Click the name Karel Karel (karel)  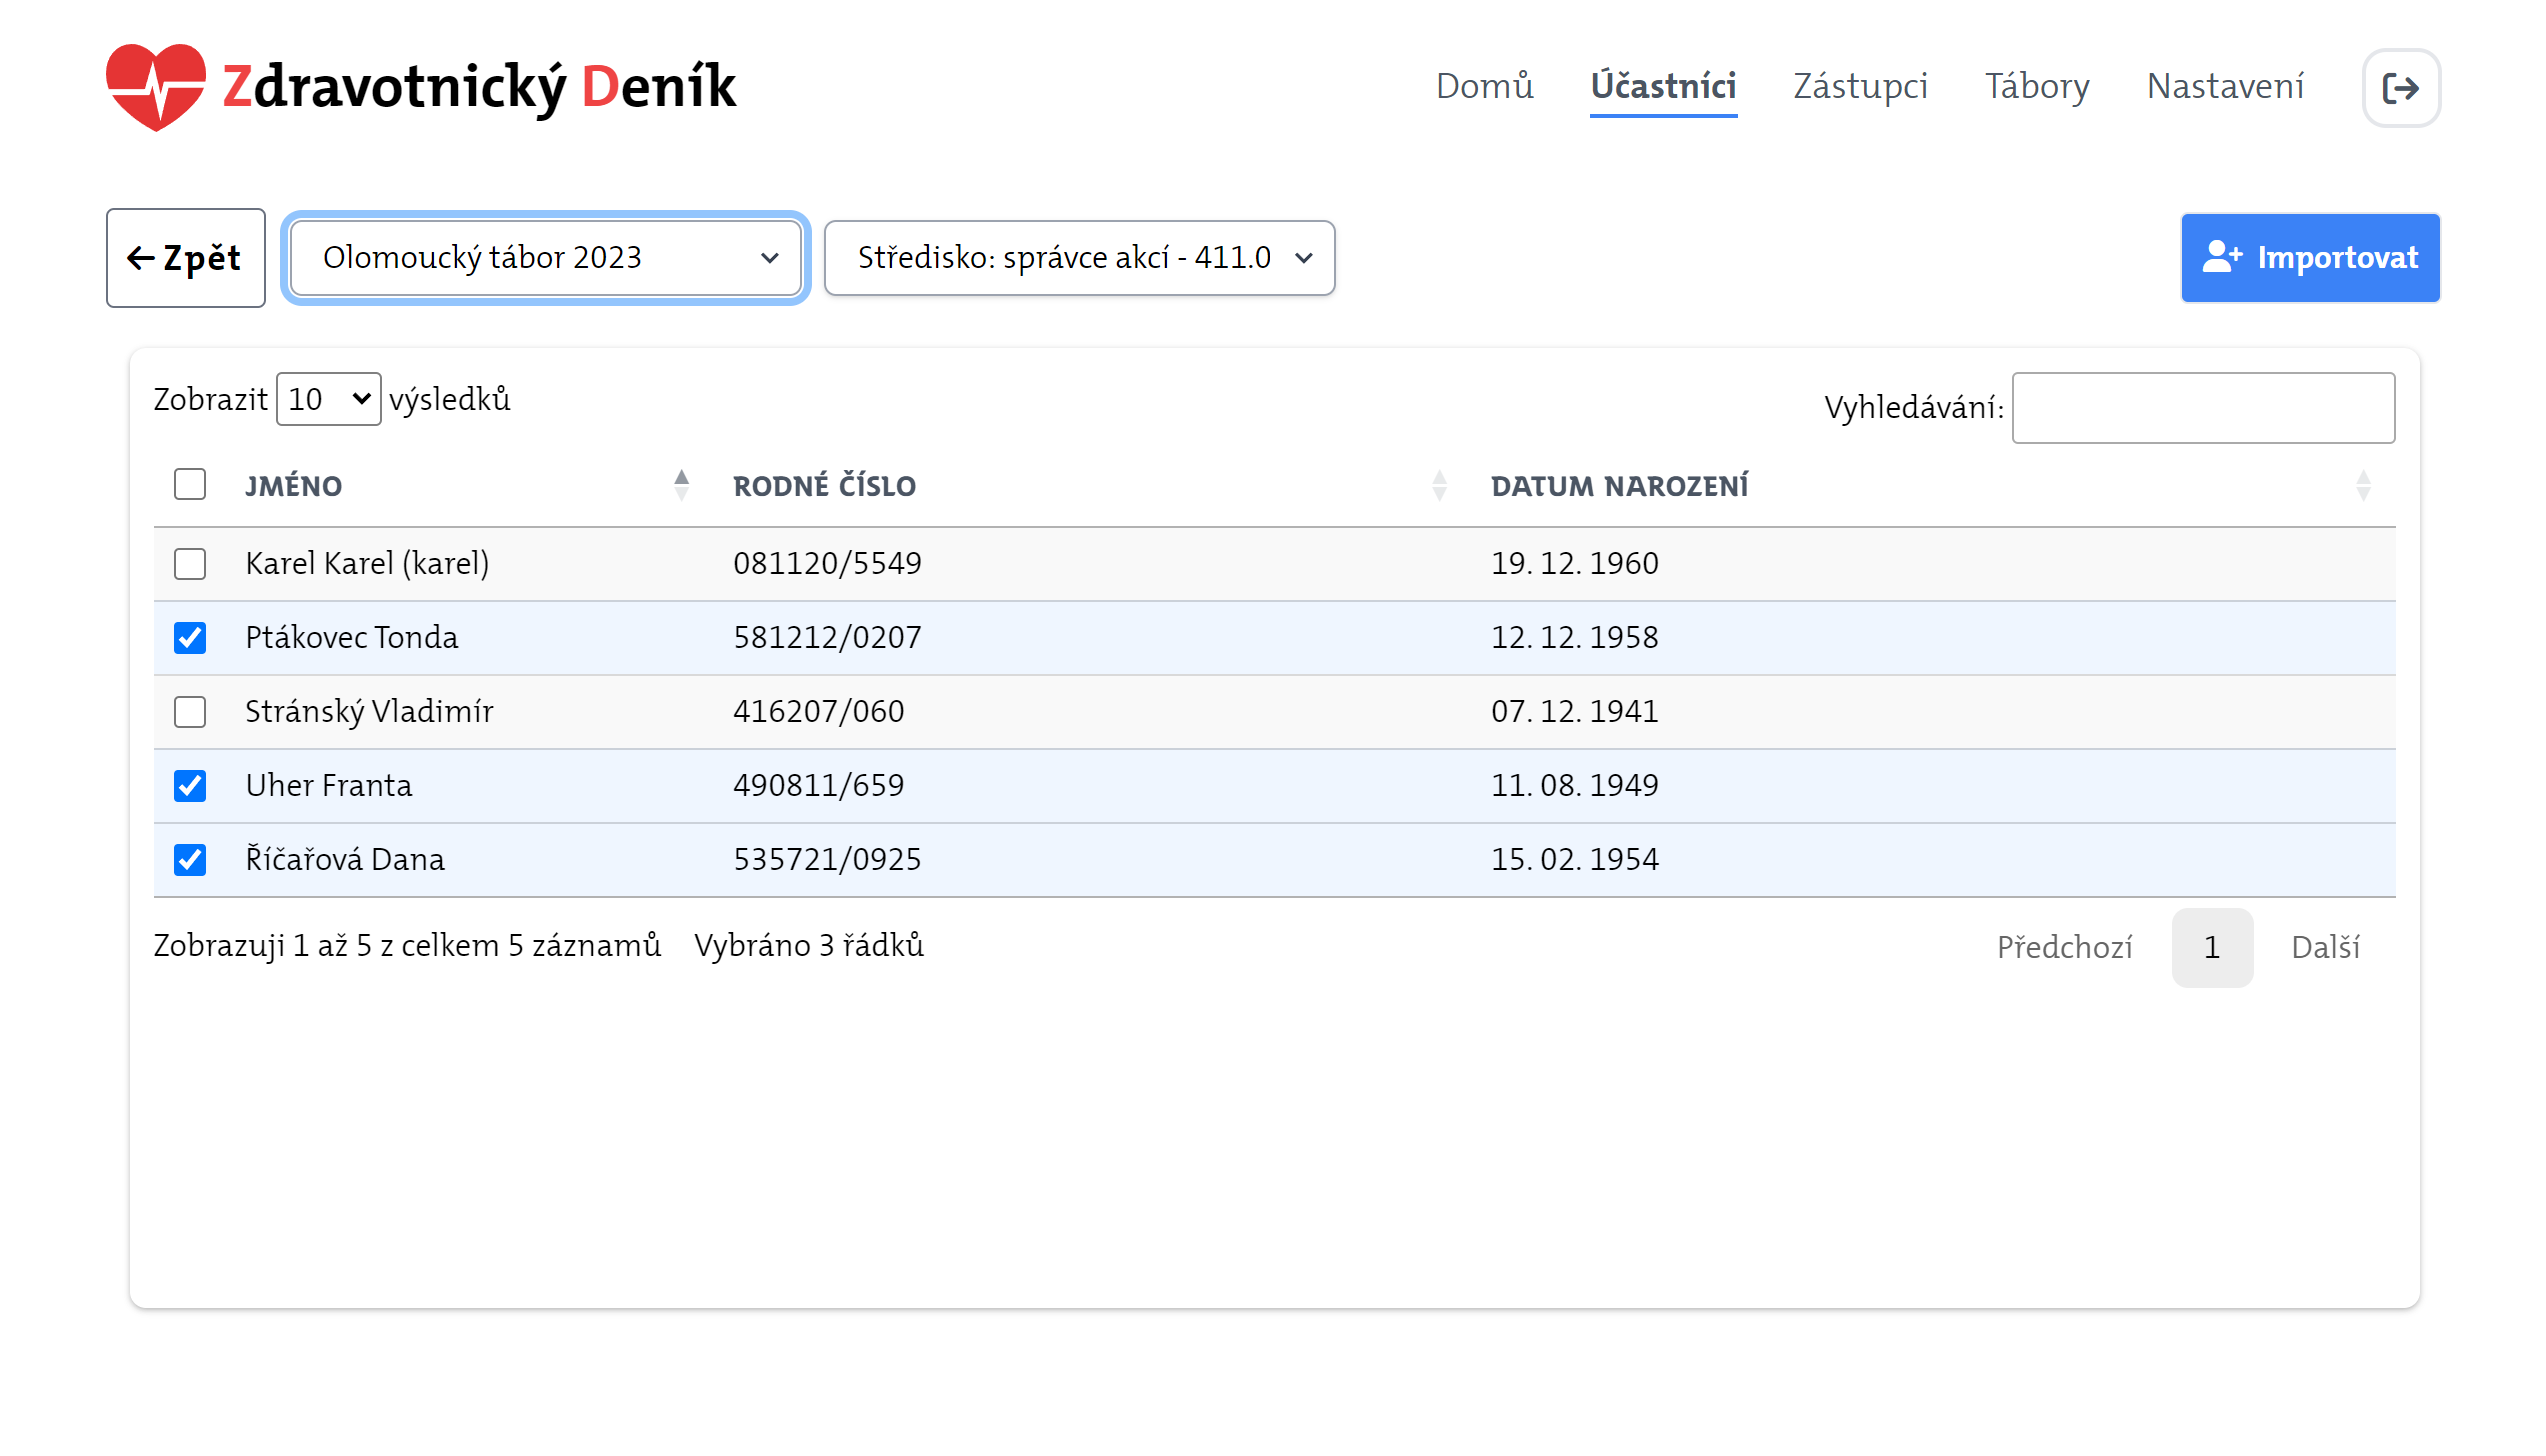367,563
